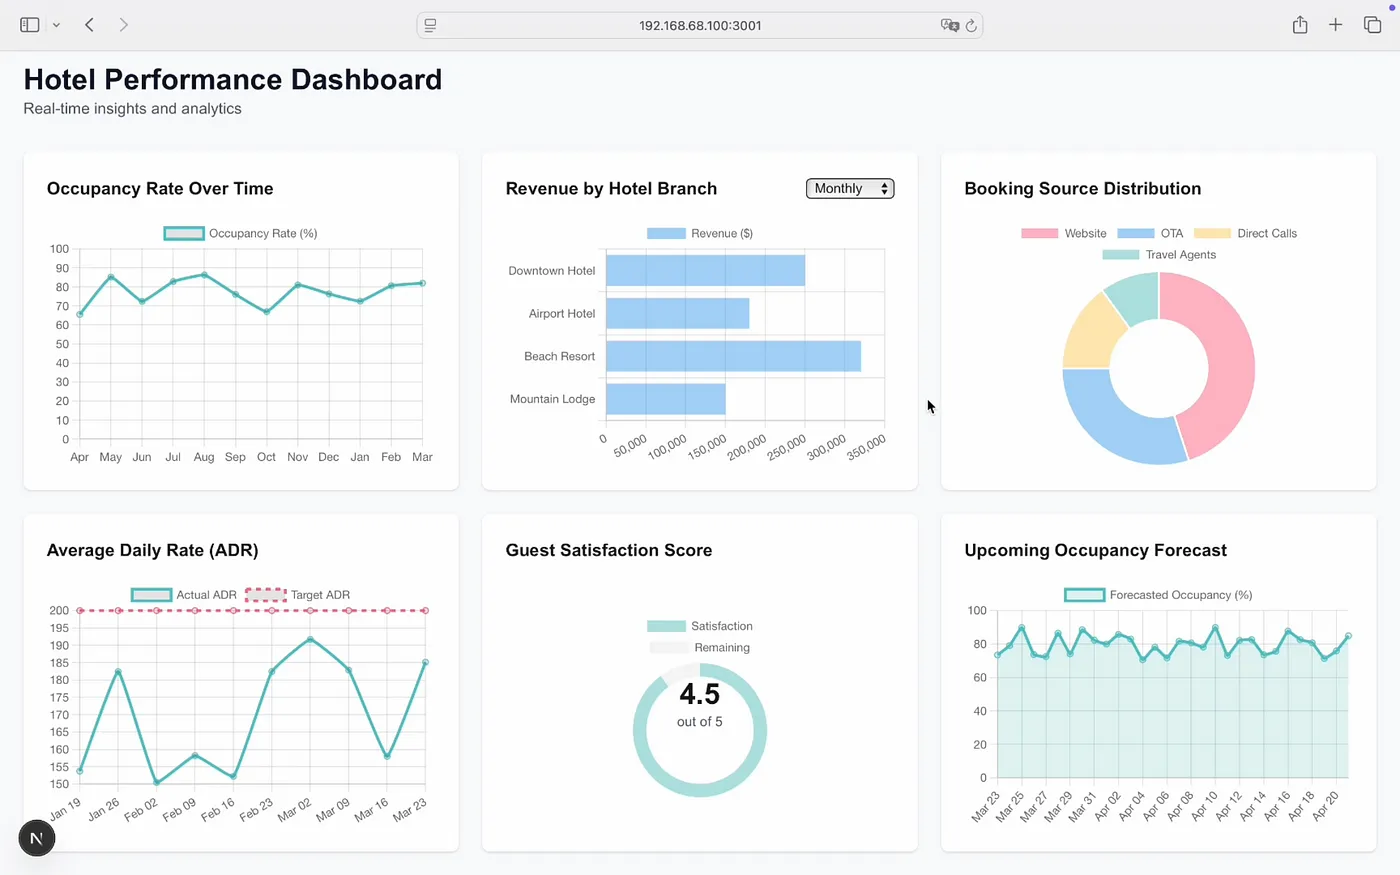Click the browser forward arrow
1400x875 pixels.
click(x=123, y=25)
